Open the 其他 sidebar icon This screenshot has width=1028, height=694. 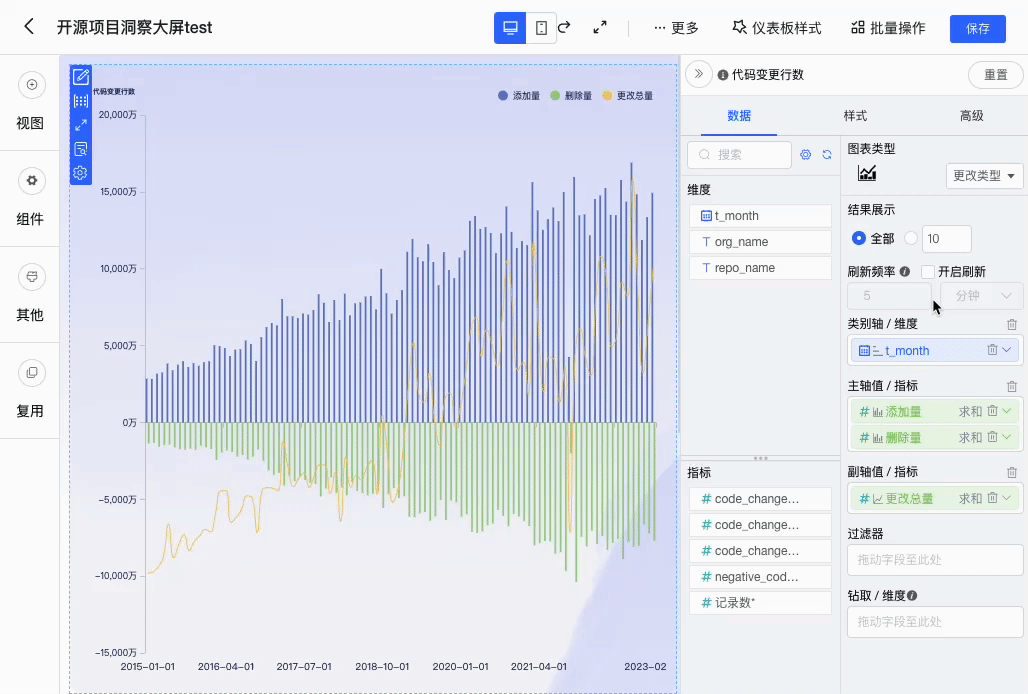point(31,277)
